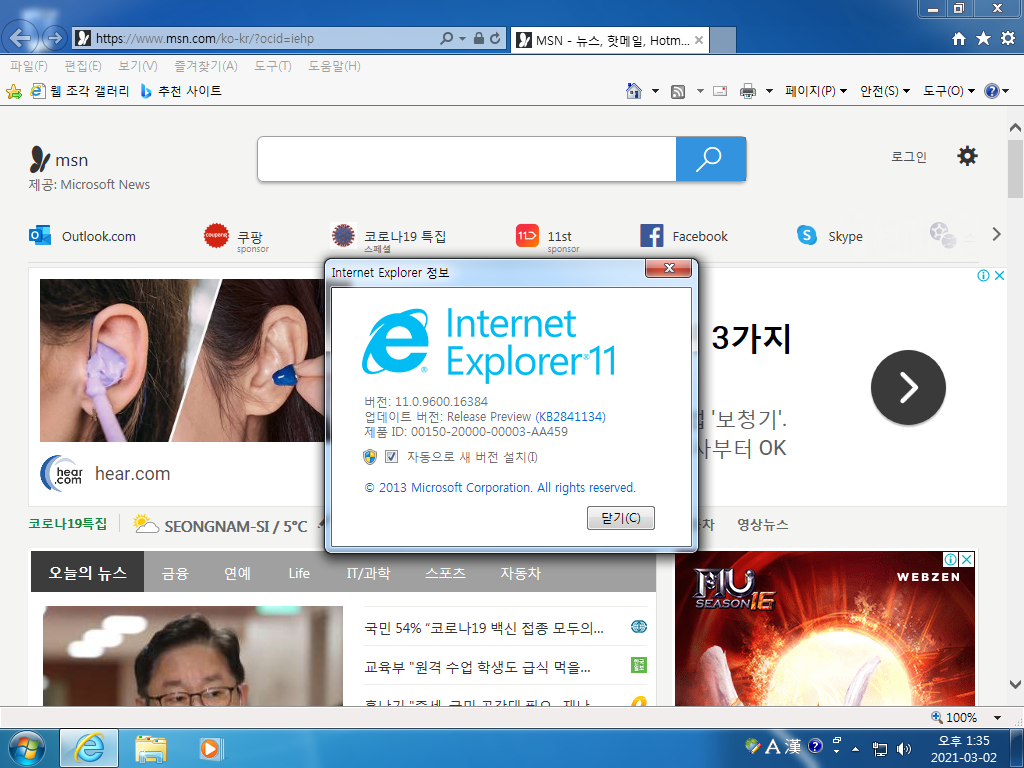This screenshot has width=1024, height=768.
Task: Open Windows Explorer from the taskbar
Action: coord(150,748)
